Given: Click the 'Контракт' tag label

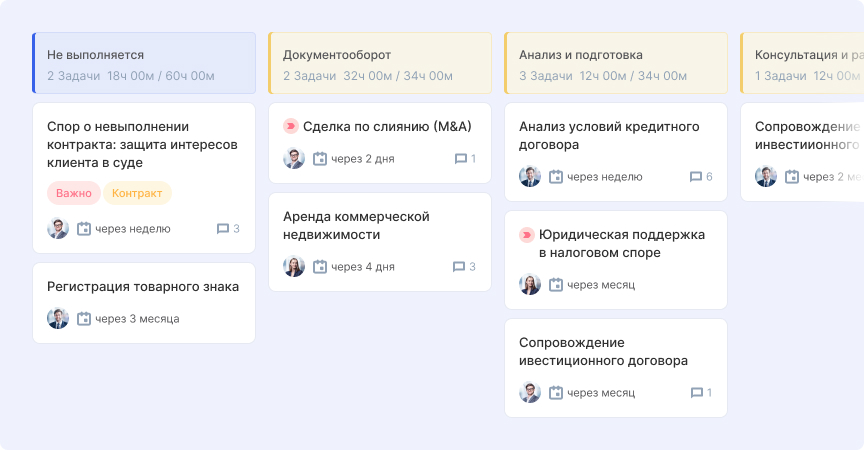Looking at the screenshot, I should 138,193.
